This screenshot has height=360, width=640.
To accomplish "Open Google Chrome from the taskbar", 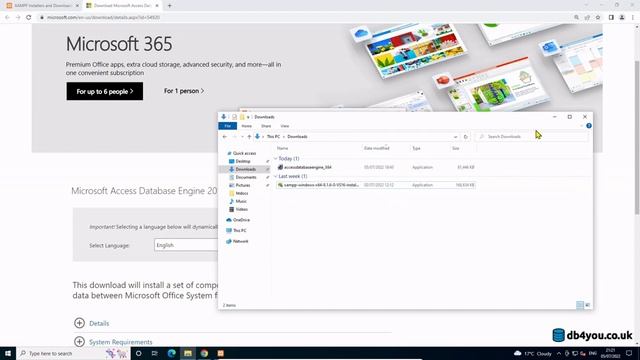I will (x=204, y=353).
